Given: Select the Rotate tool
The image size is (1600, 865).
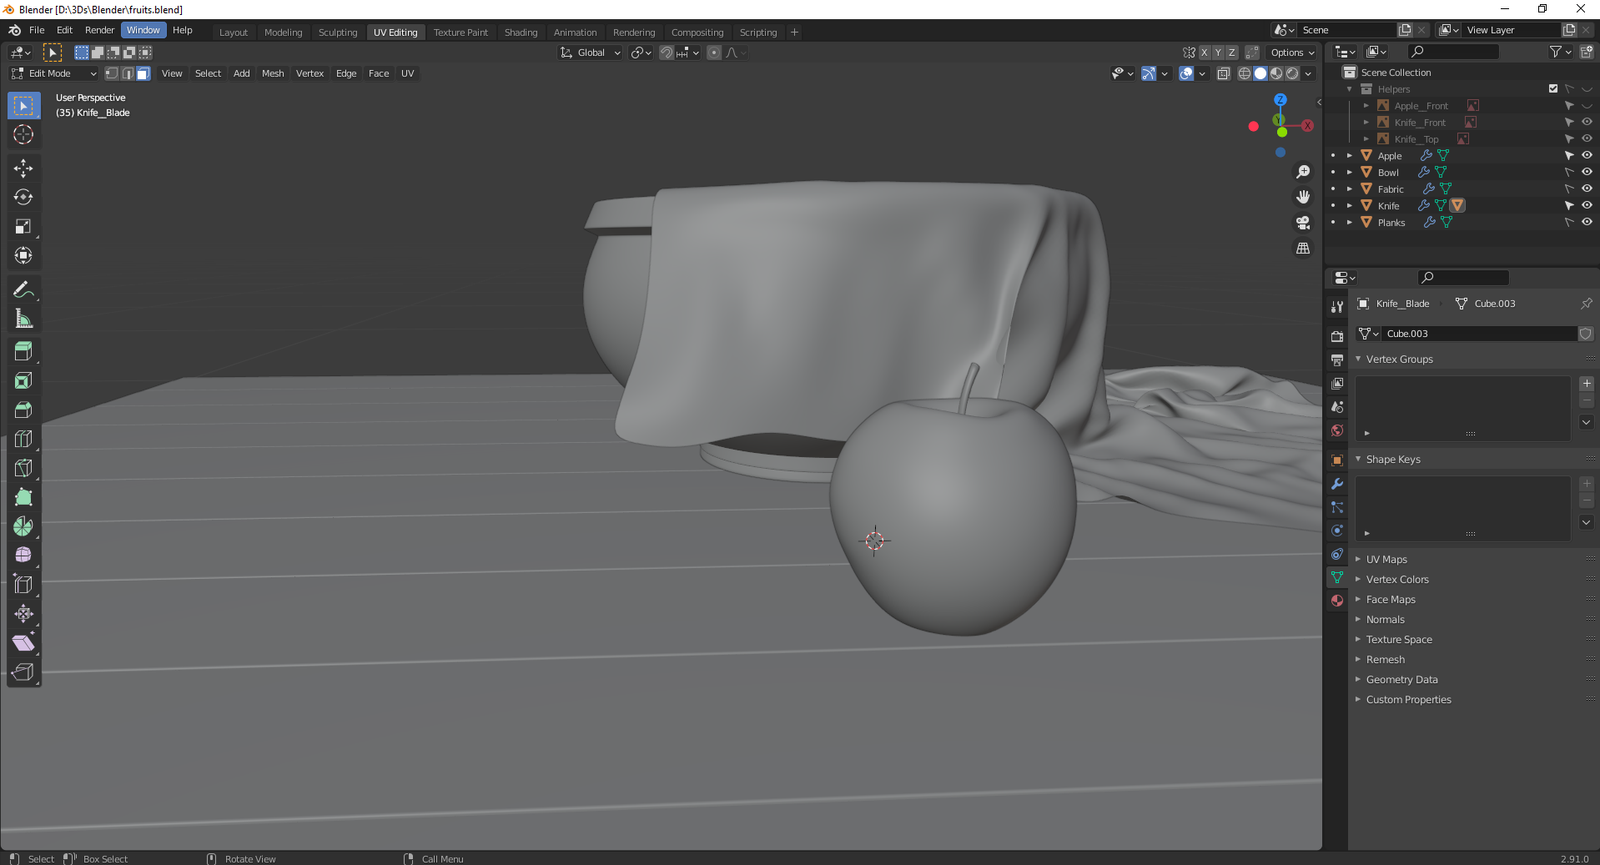Looking at the screenshot, I should [23, 197].
